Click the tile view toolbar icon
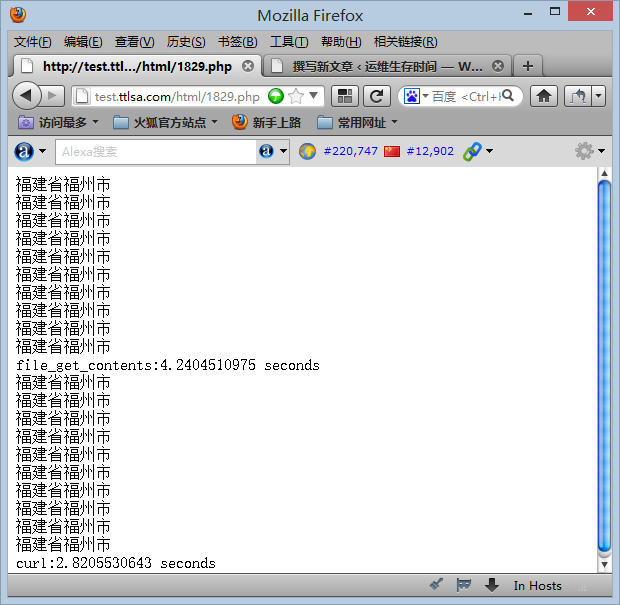The width and height of the screenshot is (620, 605). point(345,96)
